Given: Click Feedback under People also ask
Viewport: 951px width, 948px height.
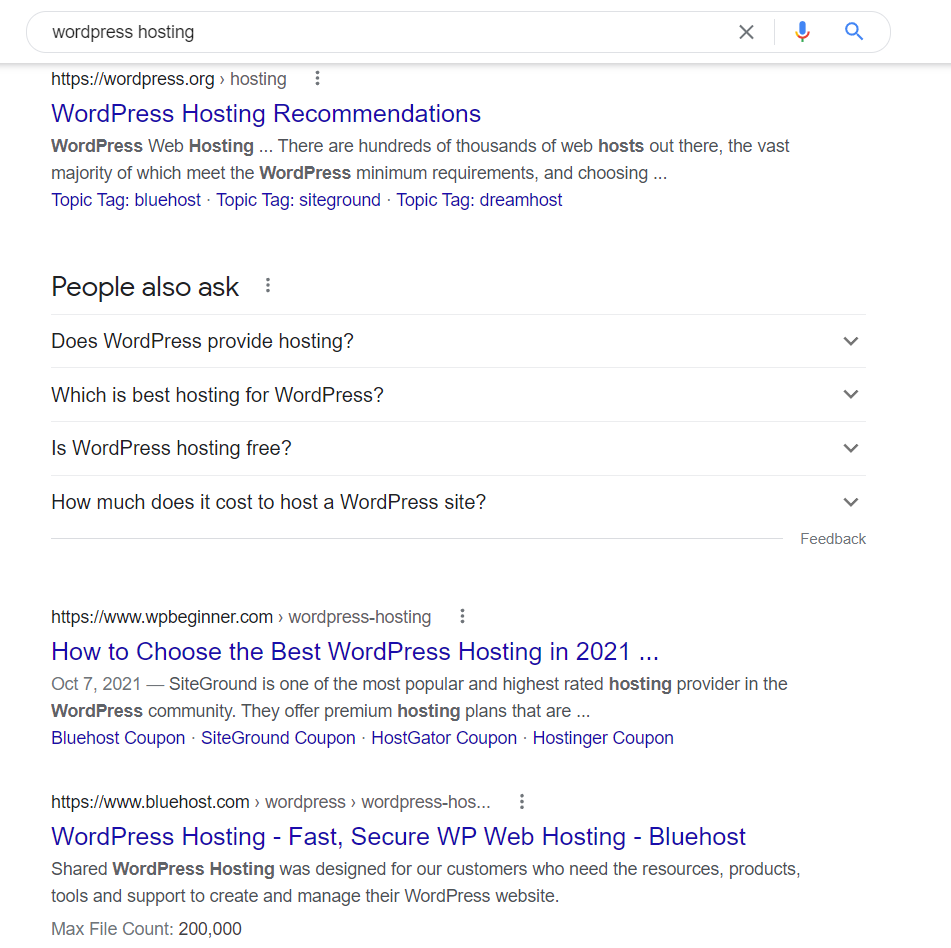Looking at the screenshot, I should 833,539.
